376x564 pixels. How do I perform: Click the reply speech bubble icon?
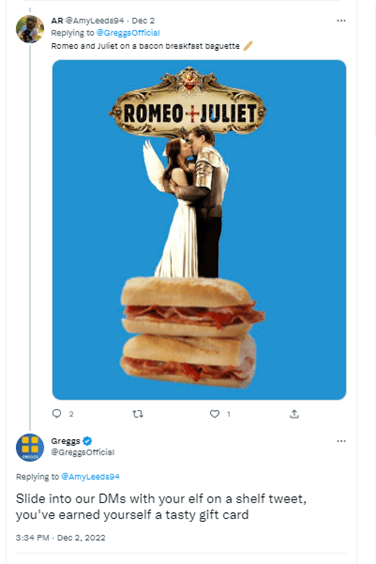click(x=57, y=414)
